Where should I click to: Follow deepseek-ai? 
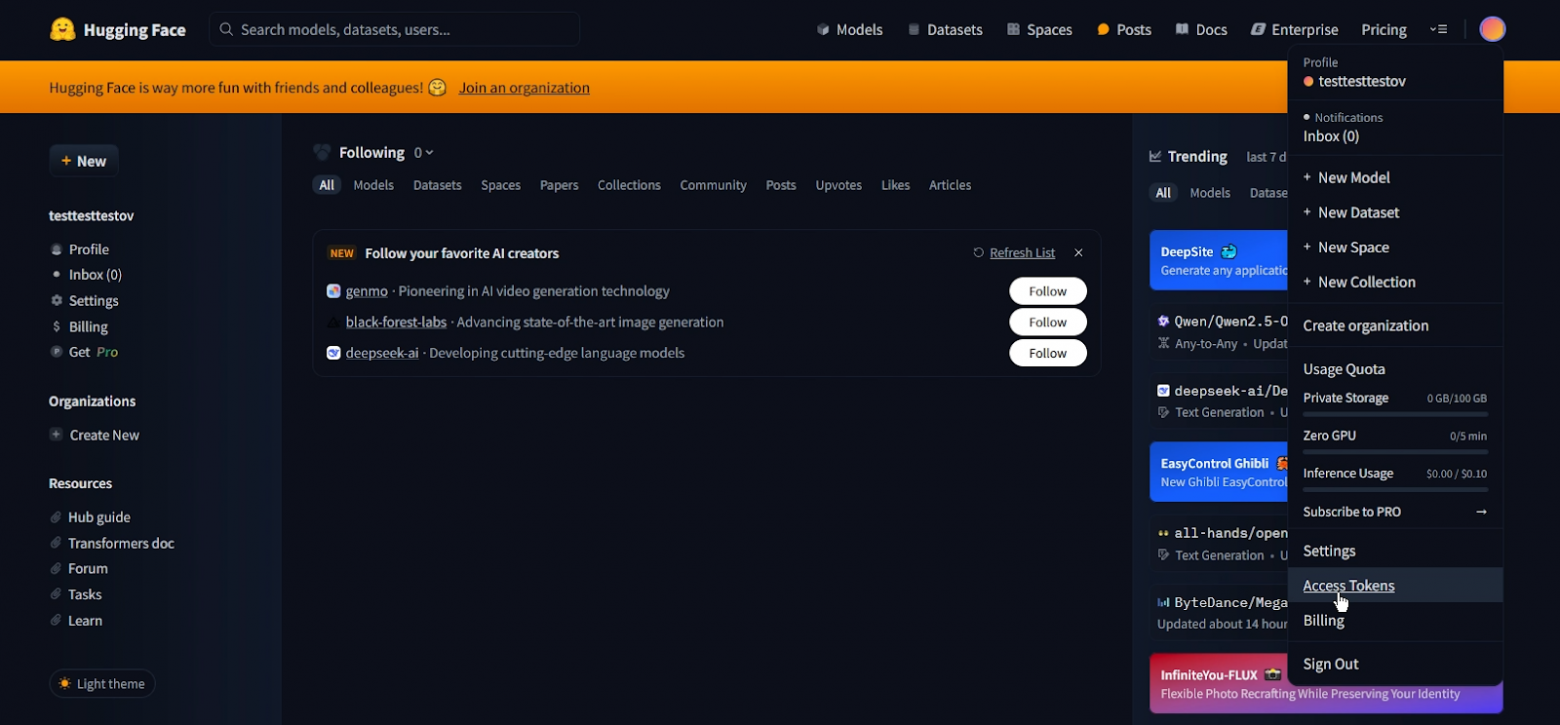(x=1048, y=353)
